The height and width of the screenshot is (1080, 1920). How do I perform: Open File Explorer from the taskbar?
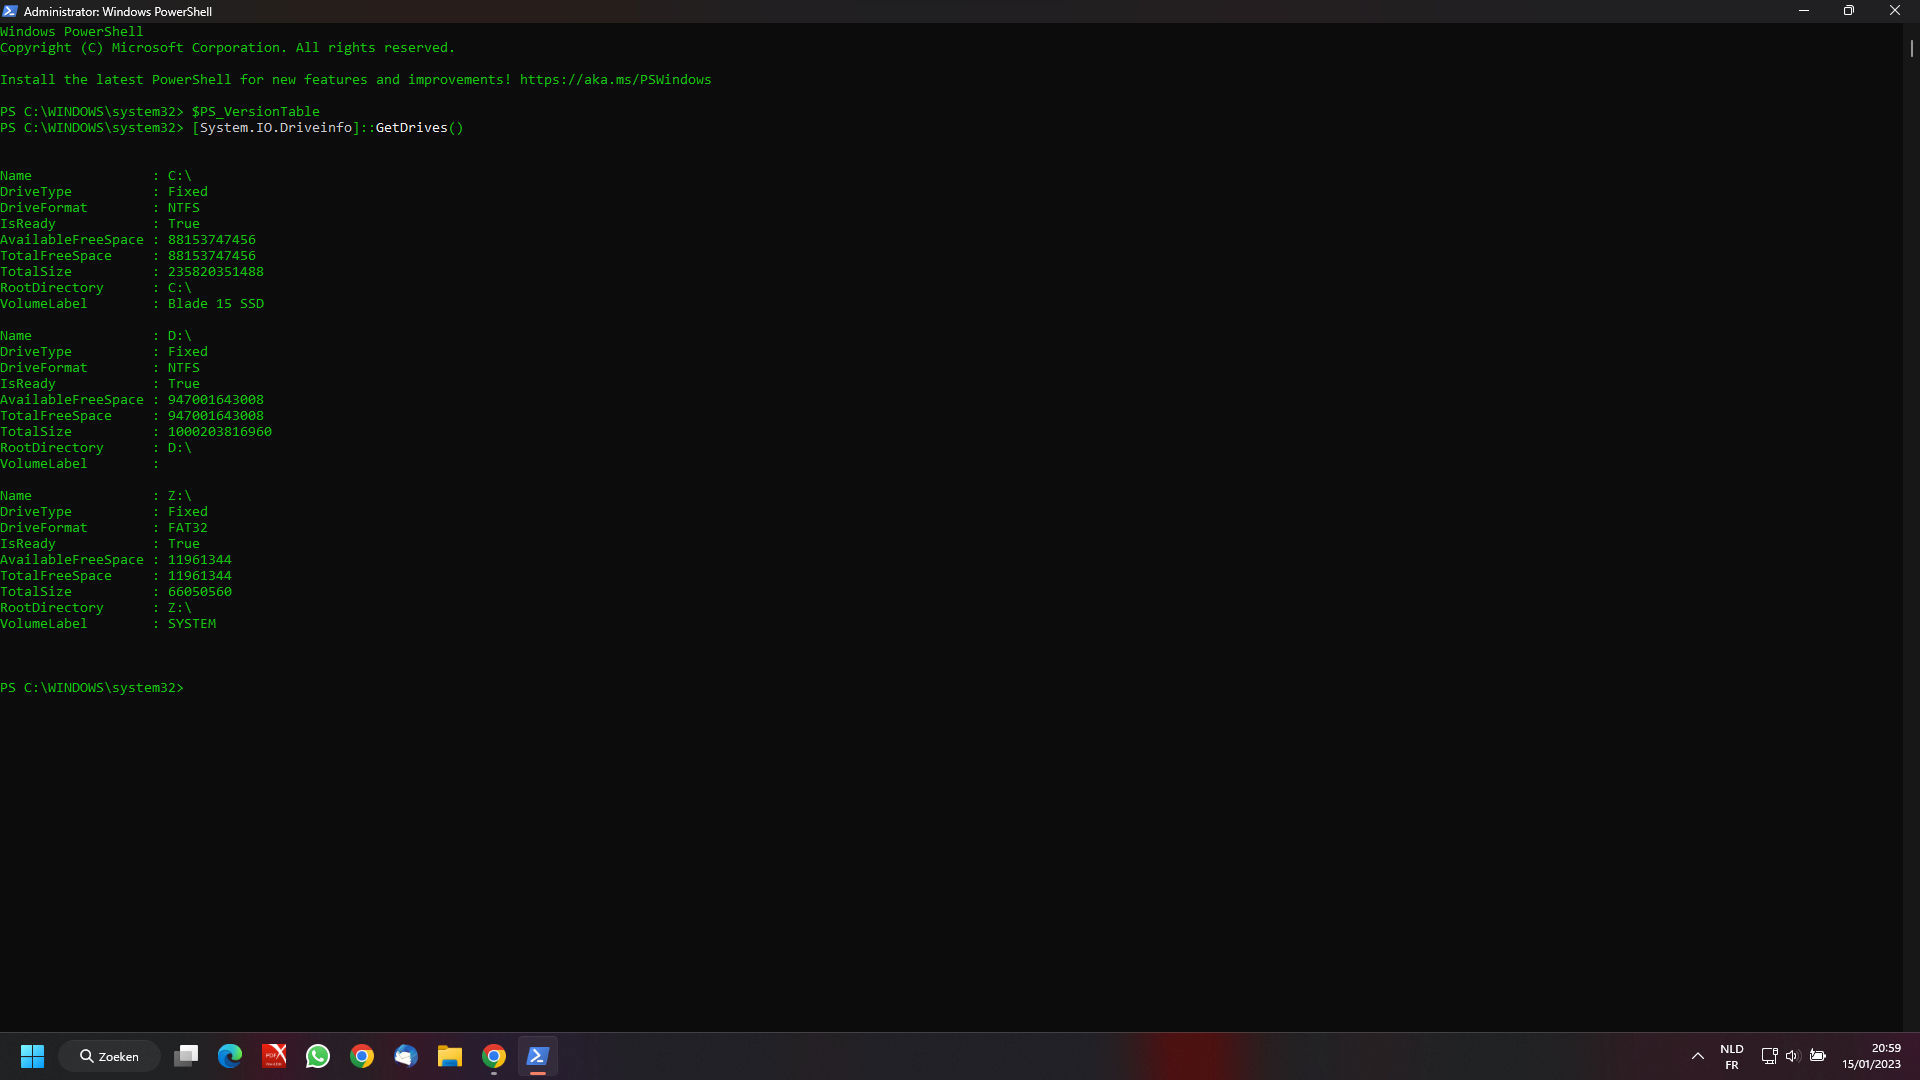[x=450, y=1056]
